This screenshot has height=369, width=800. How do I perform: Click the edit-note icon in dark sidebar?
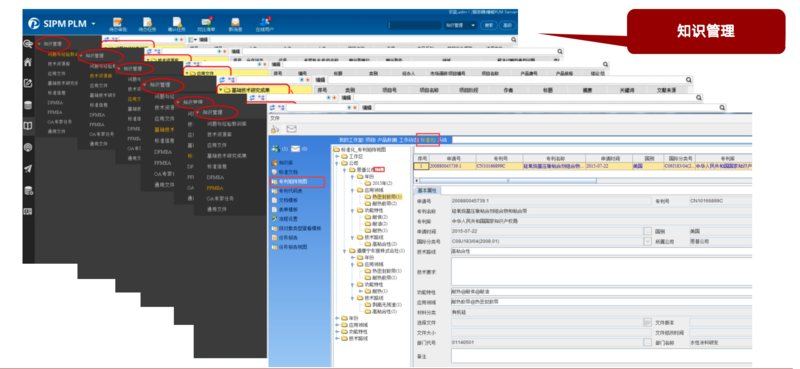click(x=29, y=83)
